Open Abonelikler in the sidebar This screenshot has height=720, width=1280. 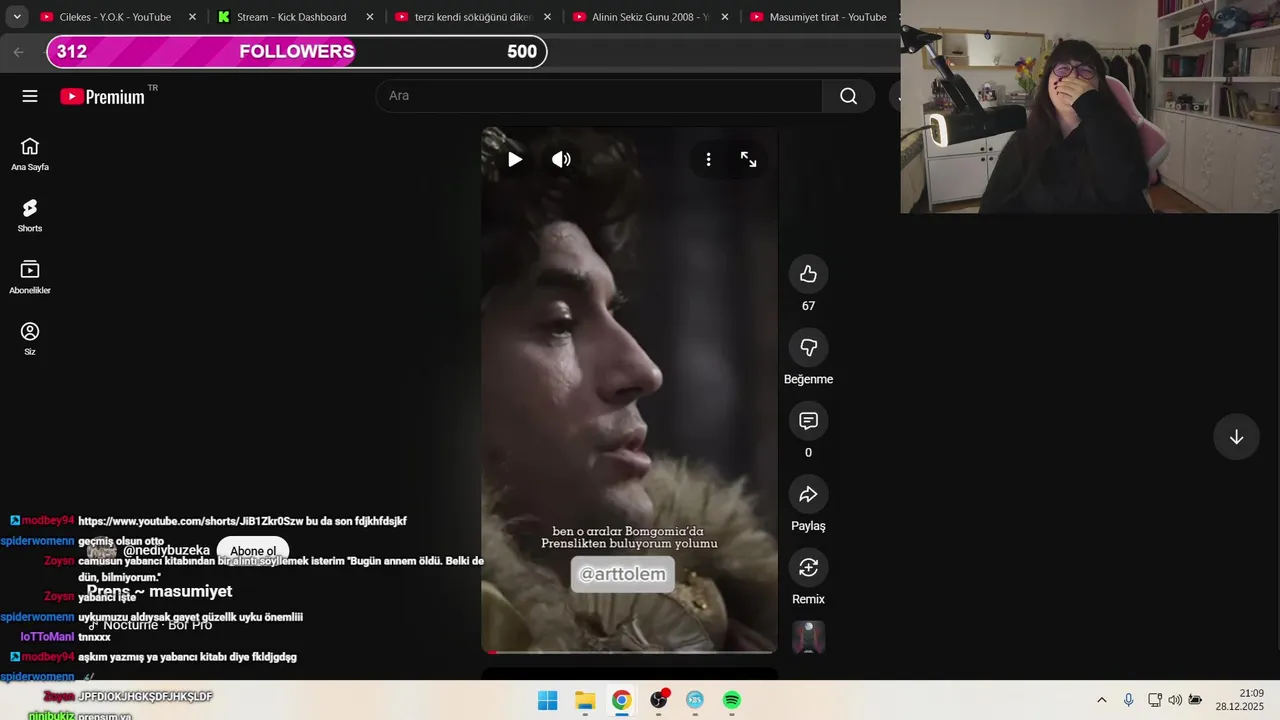[x=30, y=277]
